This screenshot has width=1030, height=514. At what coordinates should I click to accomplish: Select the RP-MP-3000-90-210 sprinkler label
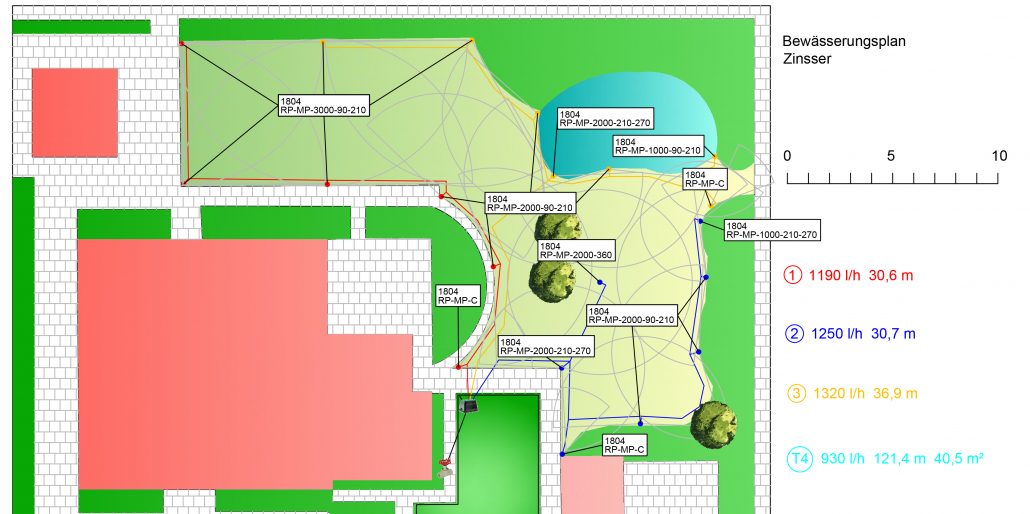[x=324, y=106]
